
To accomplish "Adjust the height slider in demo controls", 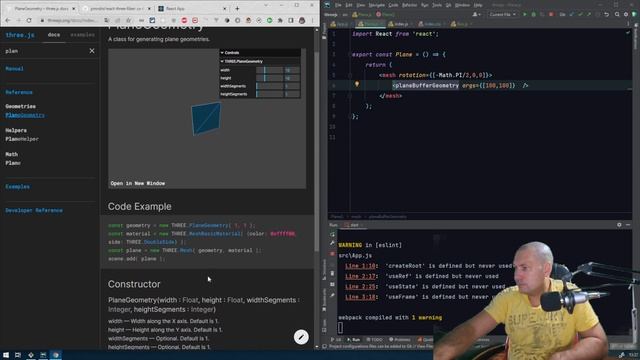I will click(x=269, y=78).
